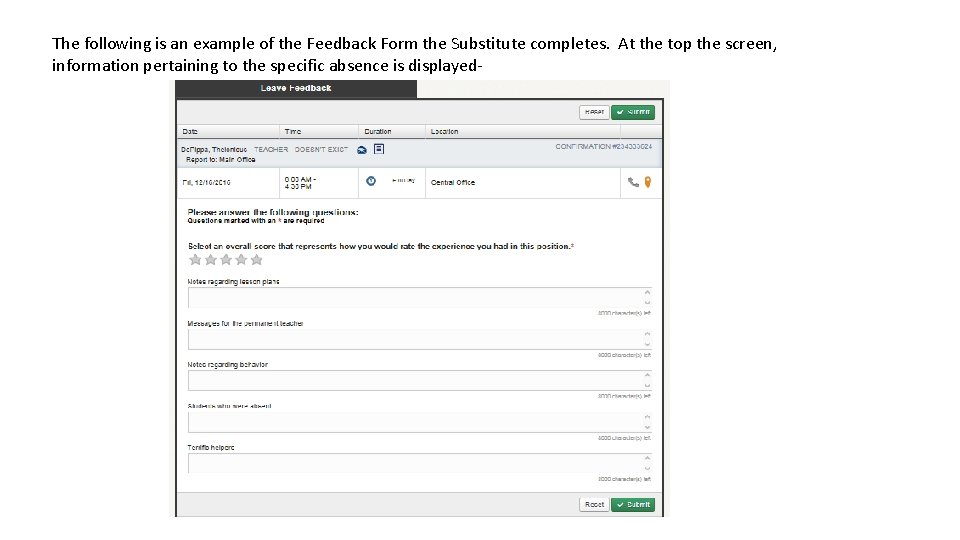Select the fifth rating star

click(257, 260)
